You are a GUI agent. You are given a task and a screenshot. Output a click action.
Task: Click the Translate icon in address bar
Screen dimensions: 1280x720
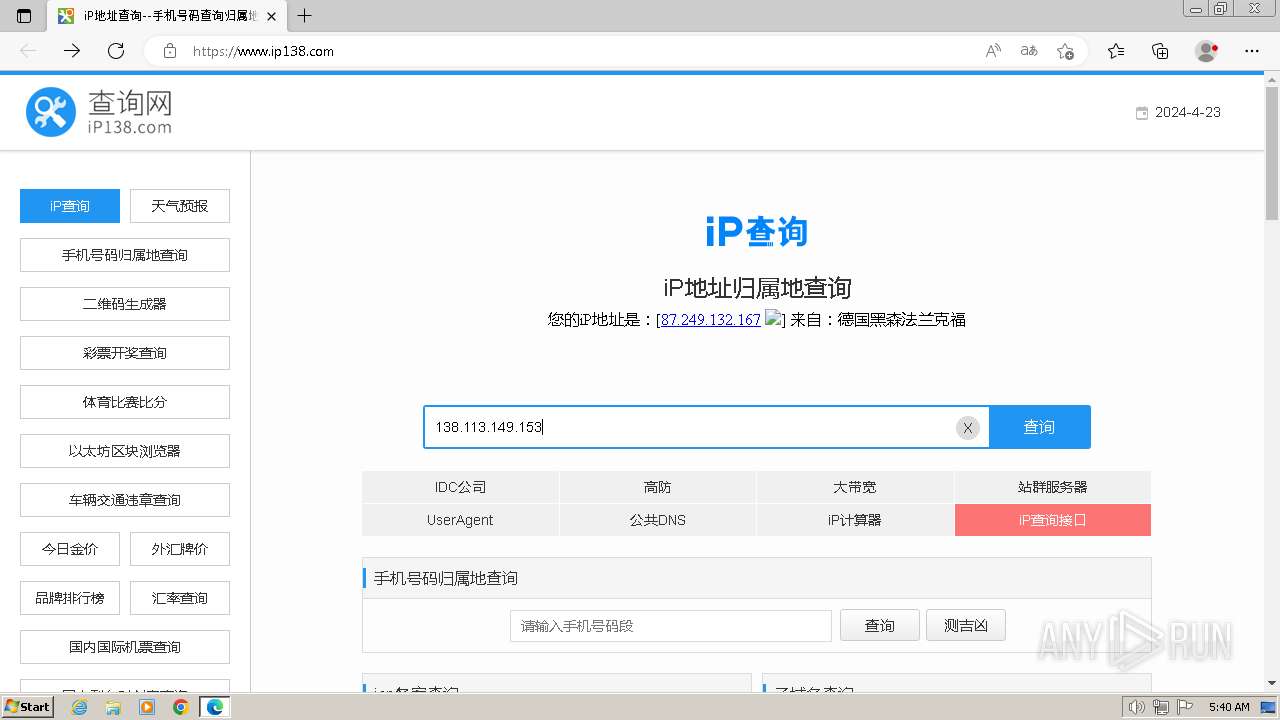pyautogui.click(x=1029, y=51)
